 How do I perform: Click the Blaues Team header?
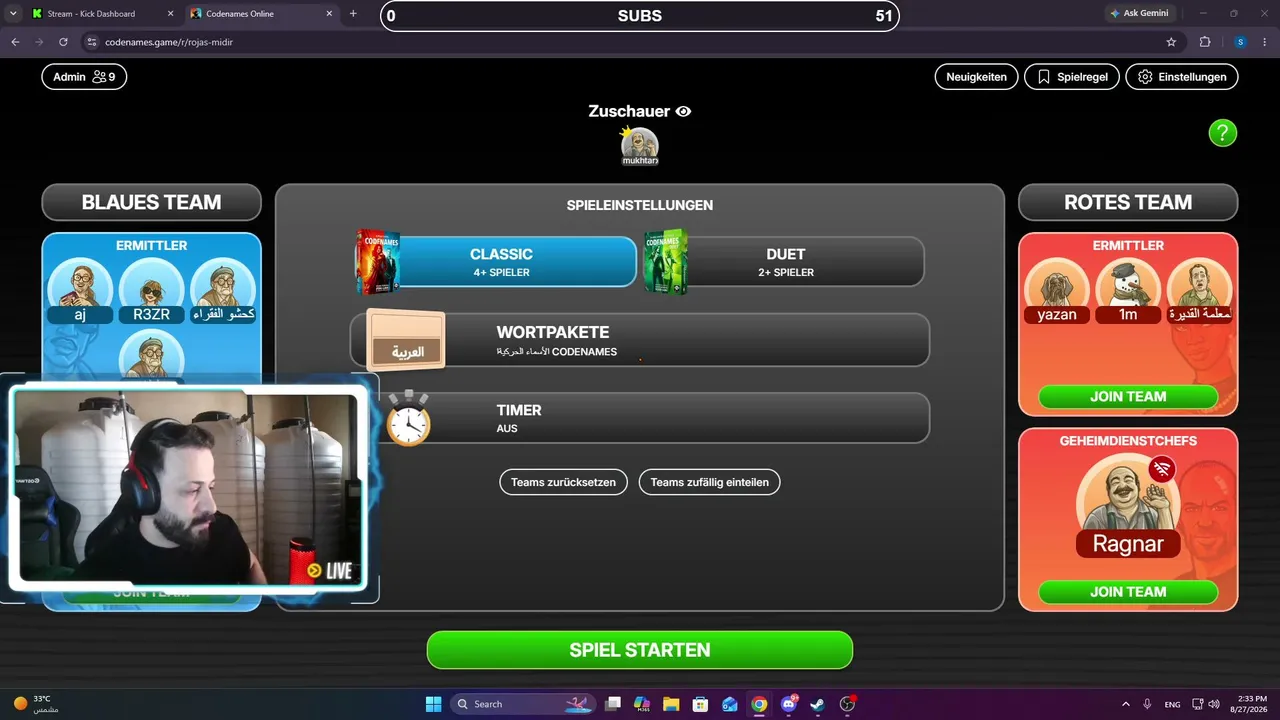pyautogui.click(x=151, y=202)
